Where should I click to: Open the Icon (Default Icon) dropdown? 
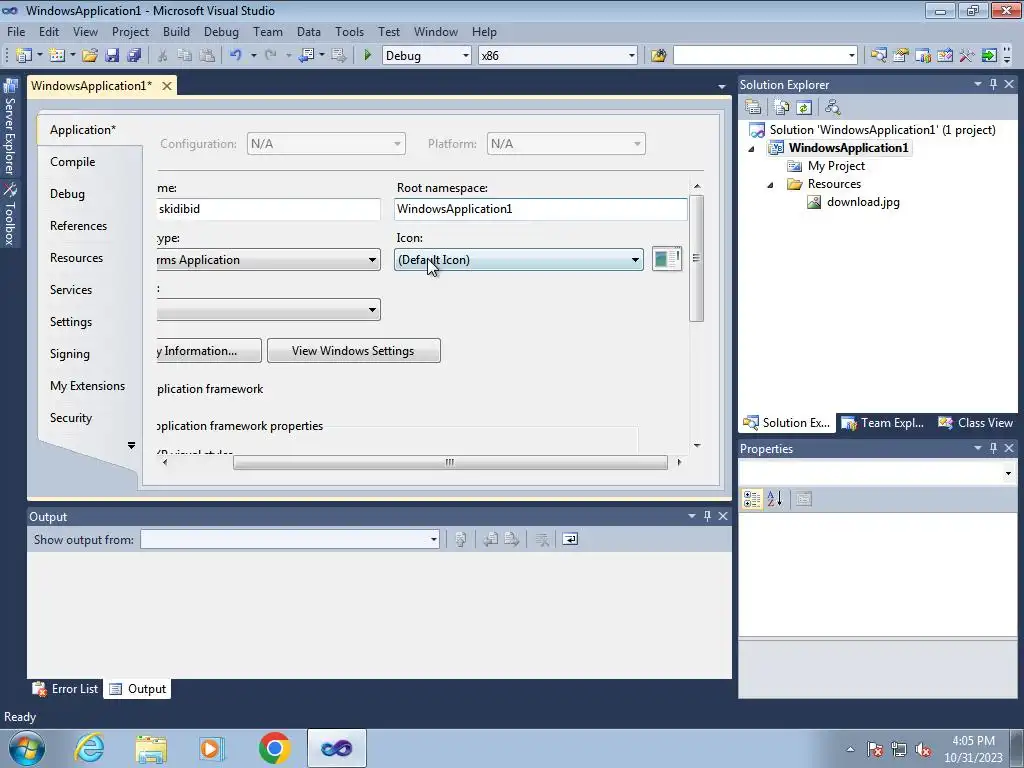point(519,259)
